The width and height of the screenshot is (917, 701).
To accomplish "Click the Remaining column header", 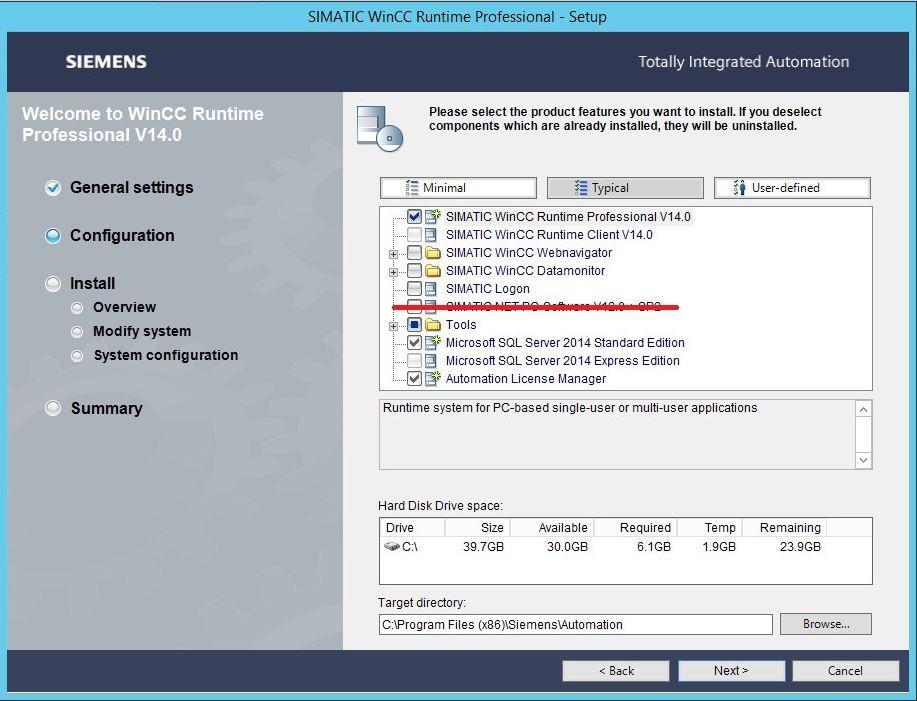I will tap(785, 527).
